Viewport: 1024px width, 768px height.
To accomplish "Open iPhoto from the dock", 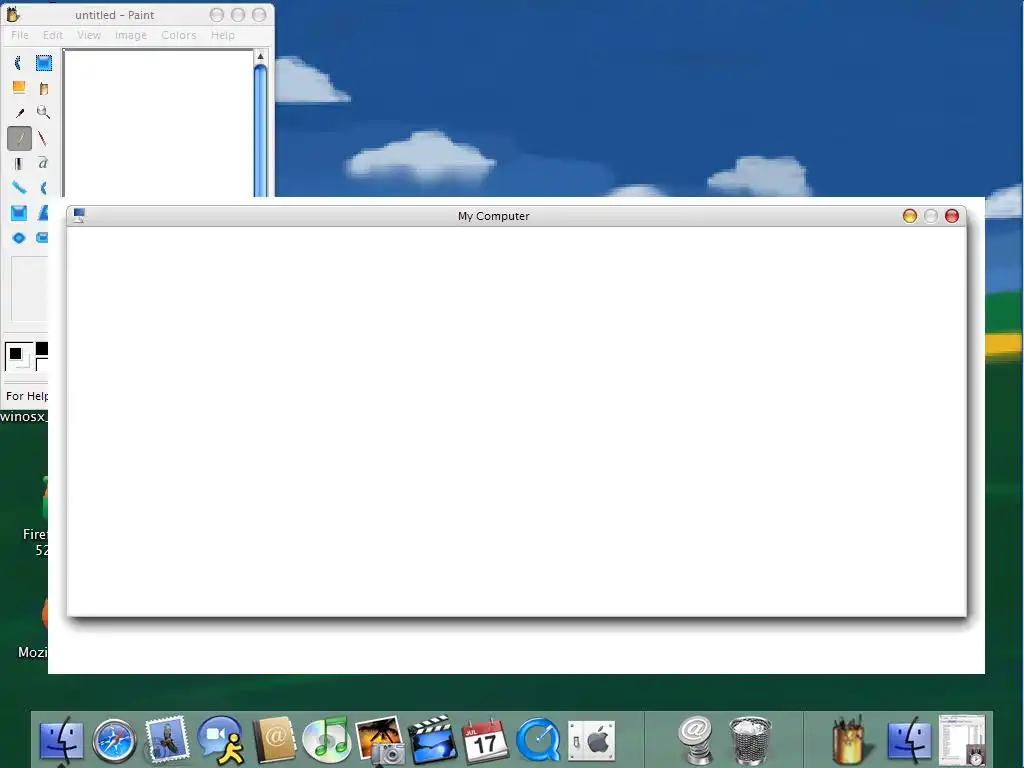I will click(x=380, y=741).
